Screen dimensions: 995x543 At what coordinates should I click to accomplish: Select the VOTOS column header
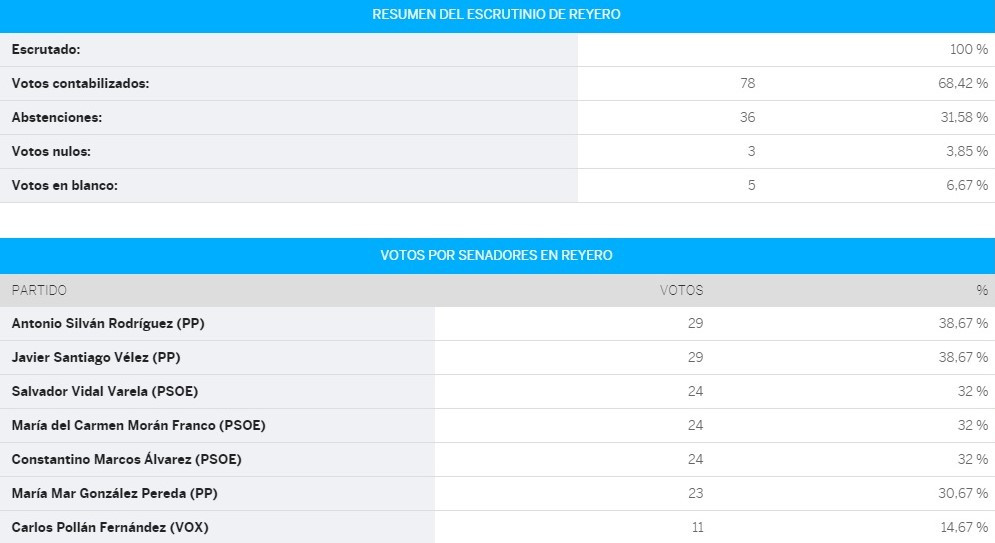682,290
